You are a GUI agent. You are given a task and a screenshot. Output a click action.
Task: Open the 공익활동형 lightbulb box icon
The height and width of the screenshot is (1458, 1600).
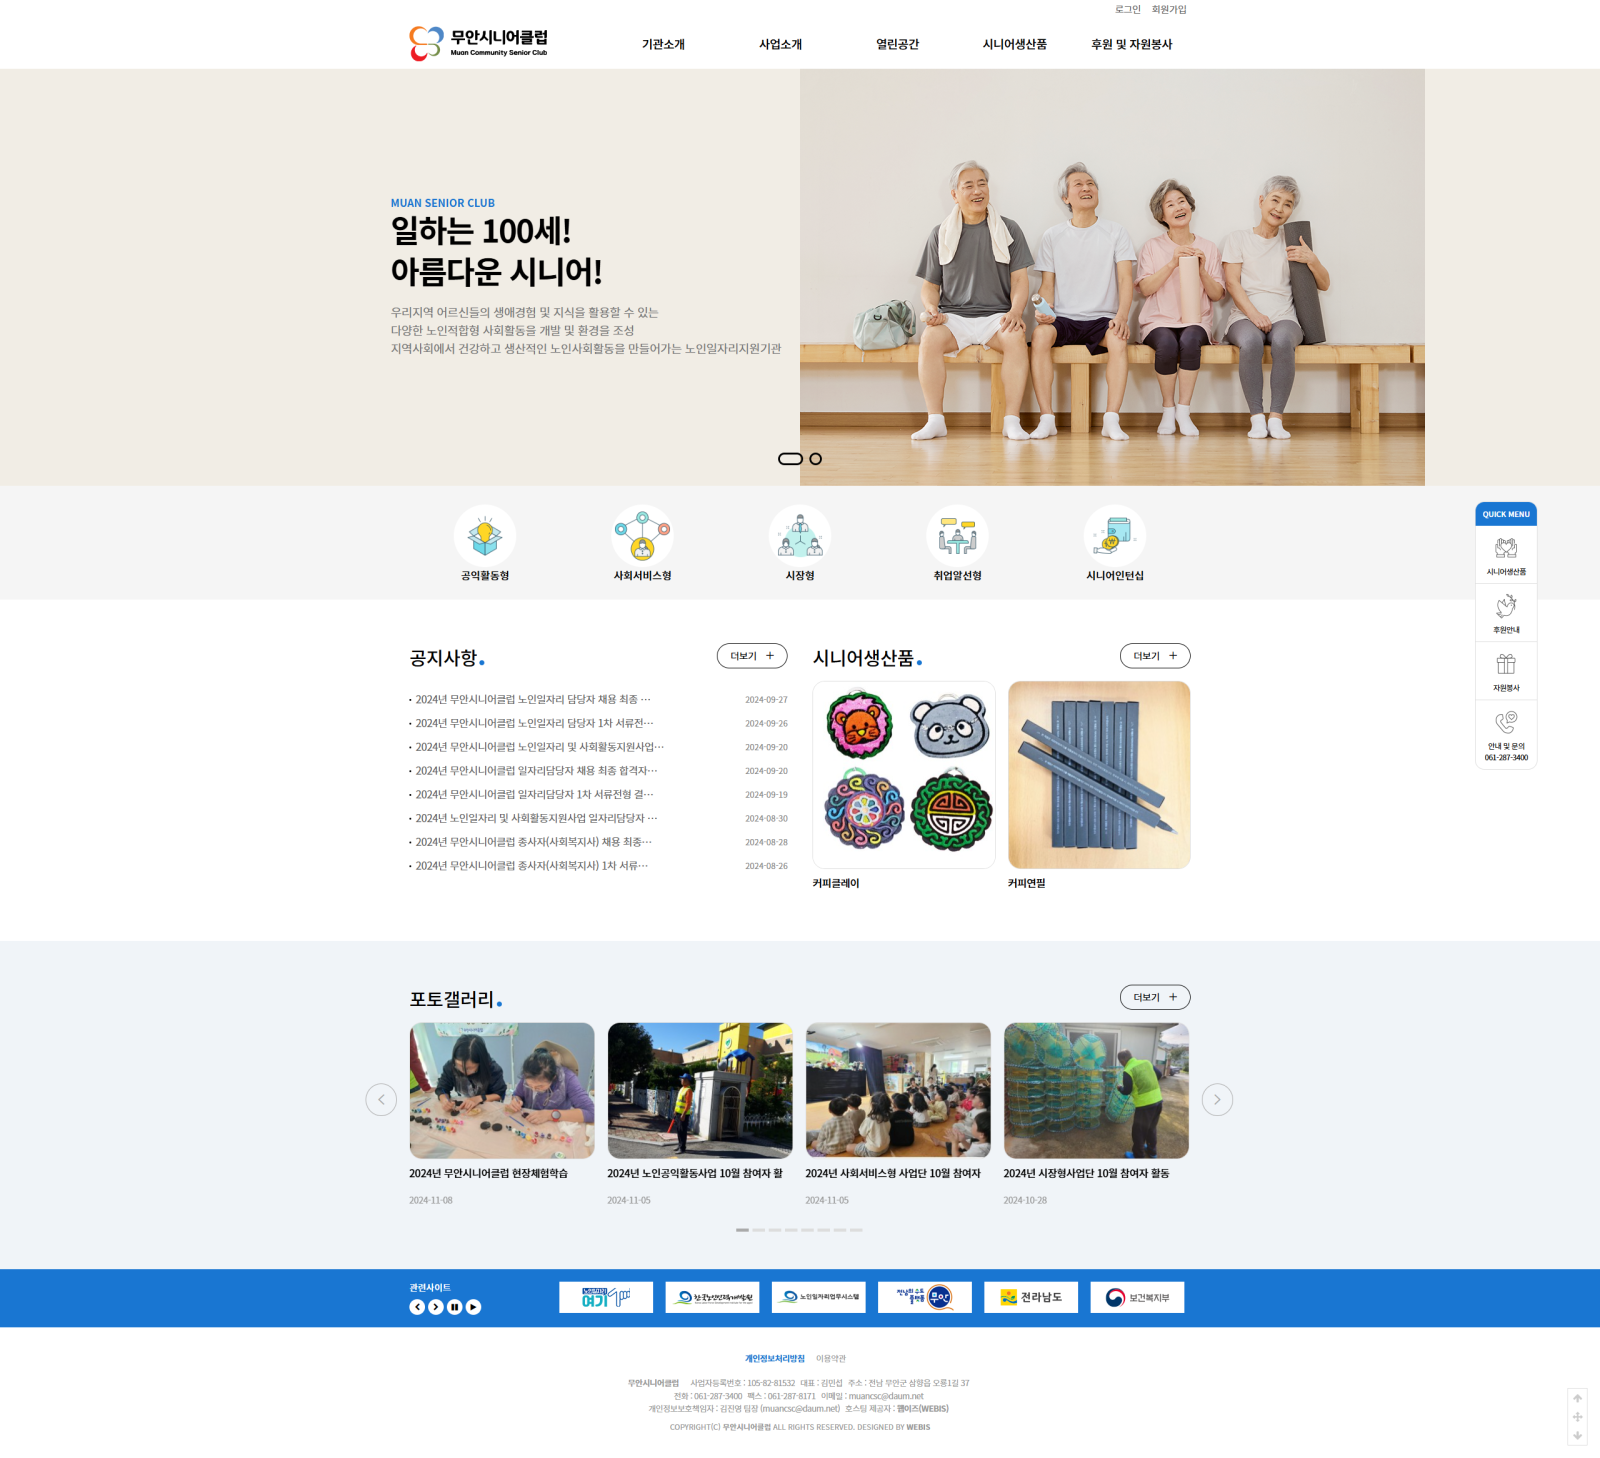coord(485,537)
